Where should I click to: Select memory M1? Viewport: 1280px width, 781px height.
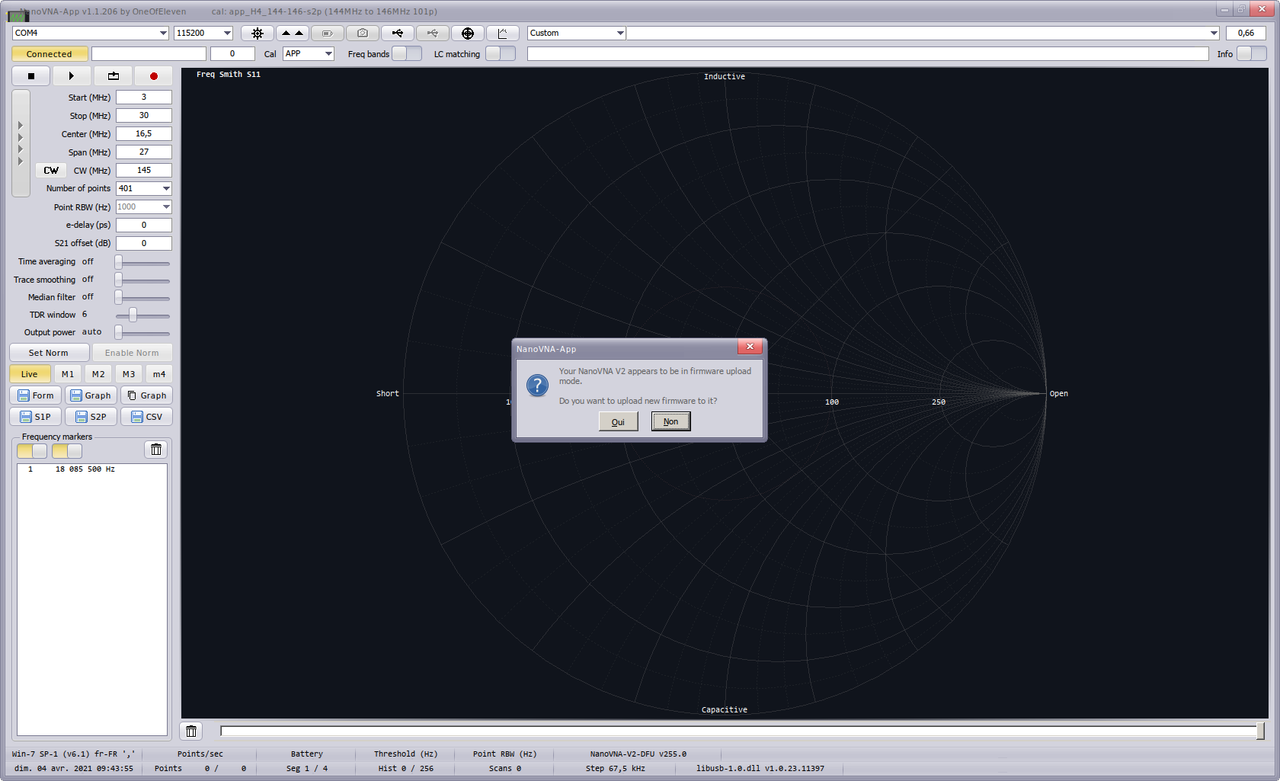pos(67,374)
